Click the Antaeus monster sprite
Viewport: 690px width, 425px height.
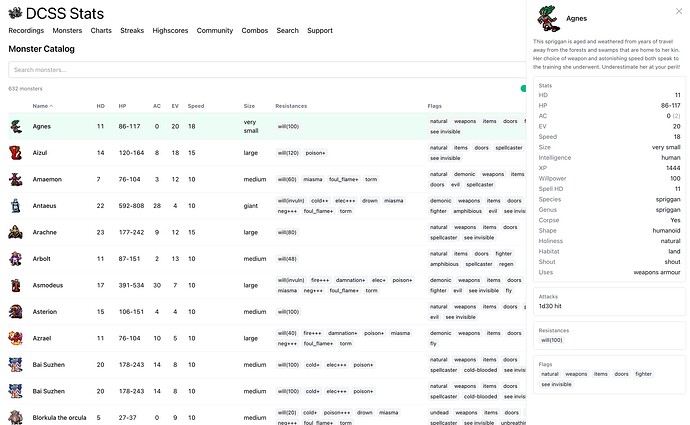tap(15, 205)
